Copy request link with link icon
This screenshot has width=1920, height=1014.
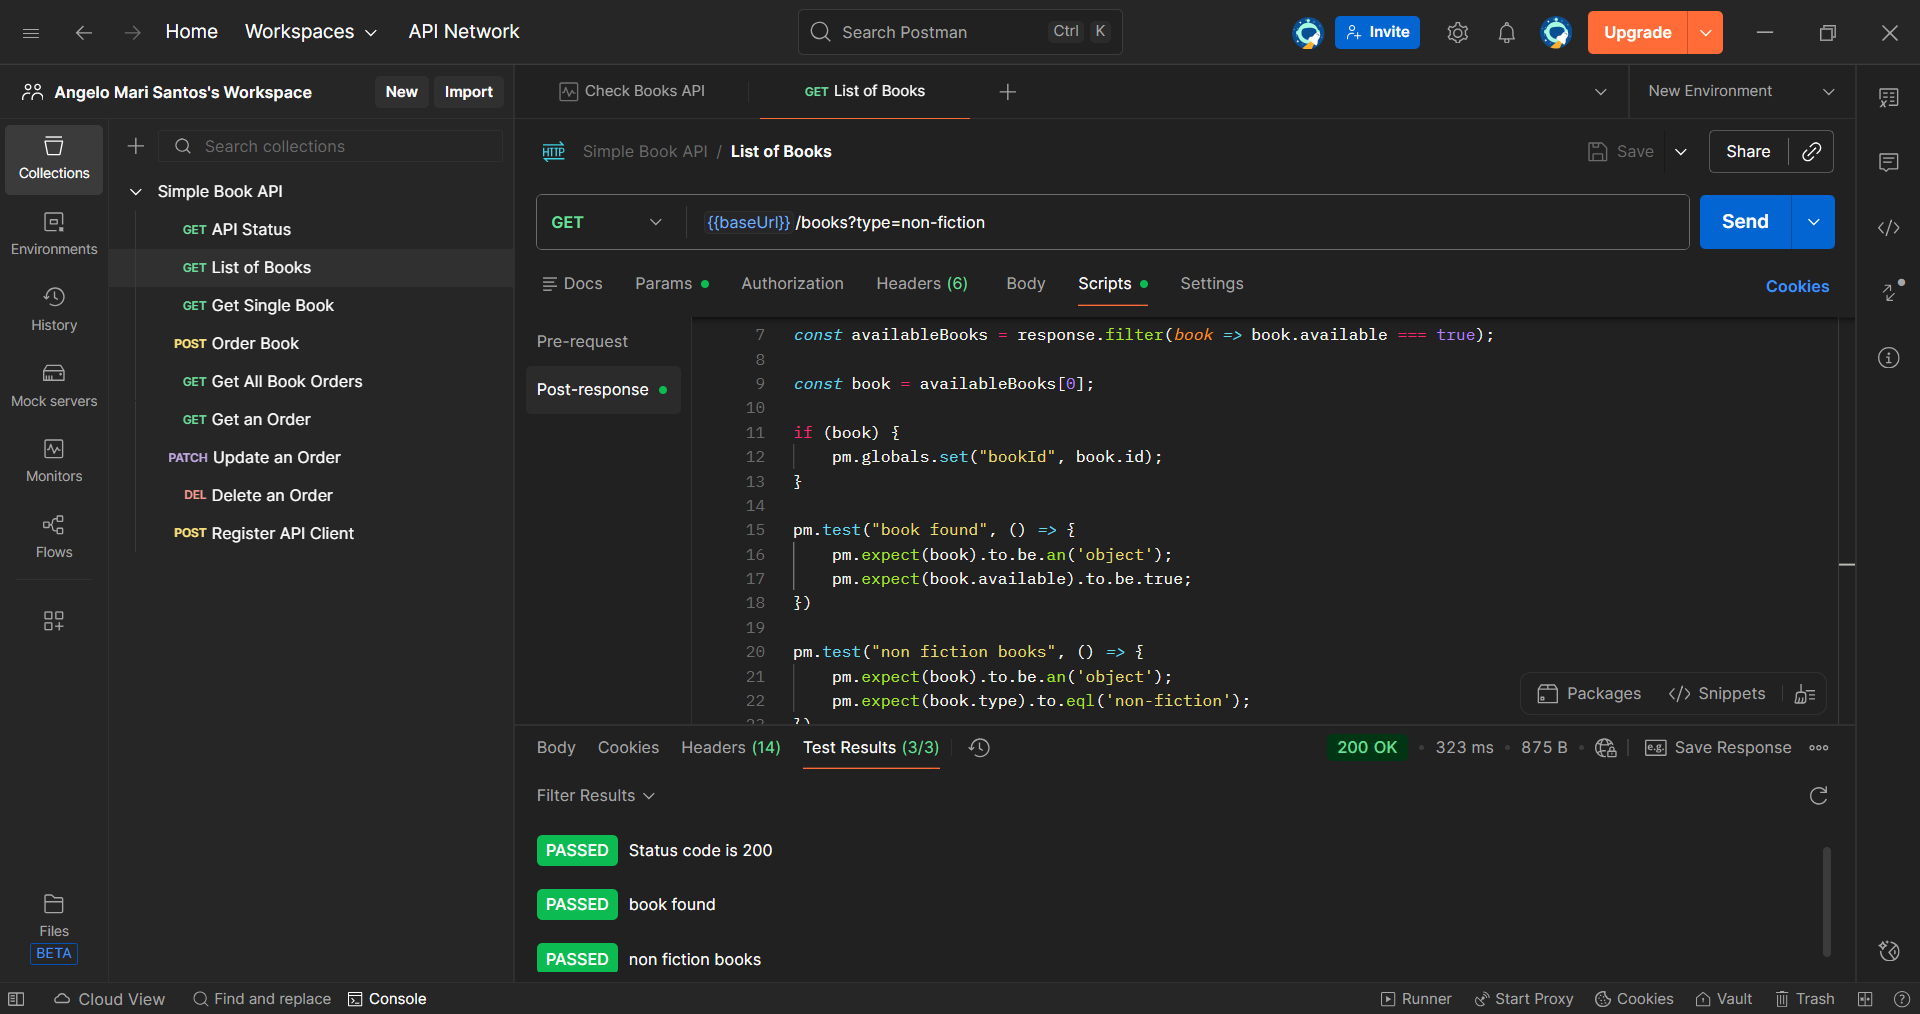tap(1811, 152)
